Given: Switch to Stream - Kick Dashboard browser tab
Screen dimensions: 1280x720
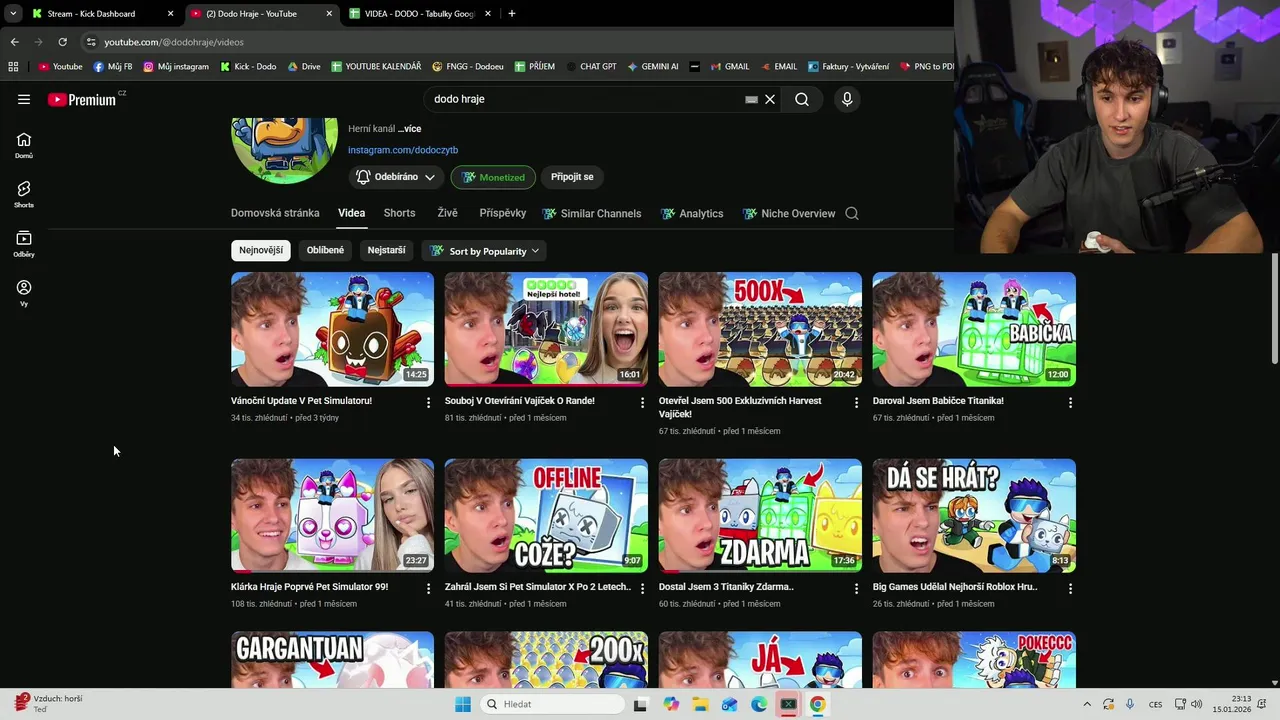Looking at the screenshot, I should (101, 14).
